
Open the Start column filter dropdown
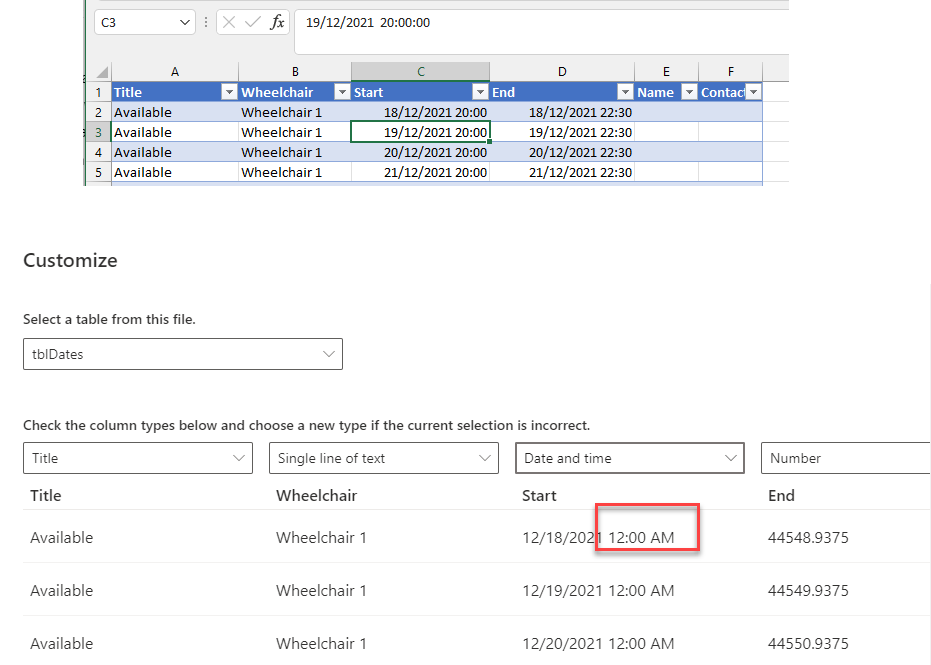480,92
